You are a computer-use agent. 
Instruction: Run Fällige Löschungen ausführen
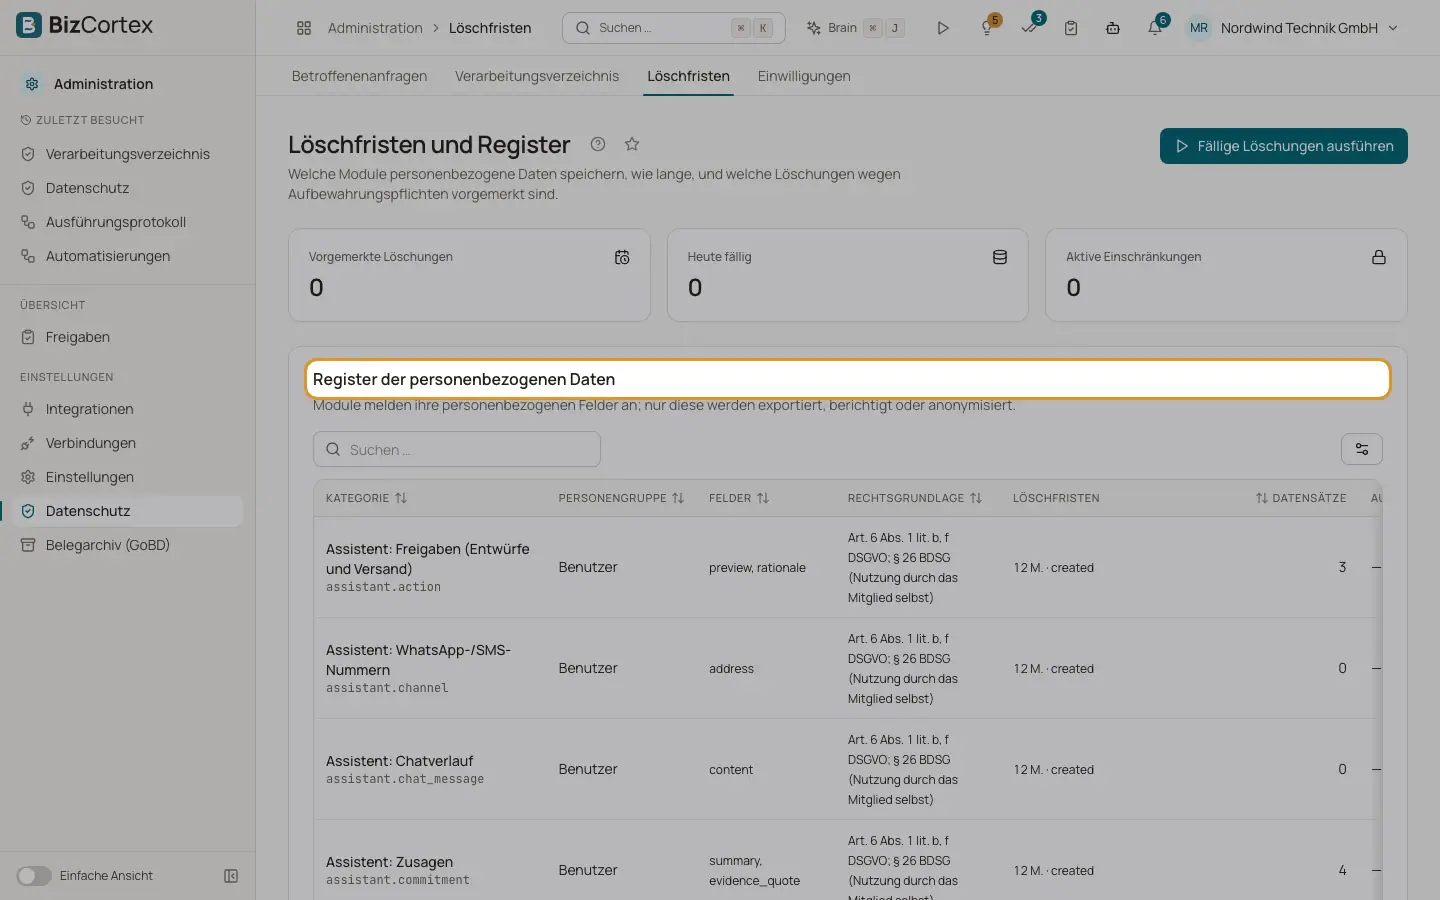pyautogui.click(x=1284, y=146)
